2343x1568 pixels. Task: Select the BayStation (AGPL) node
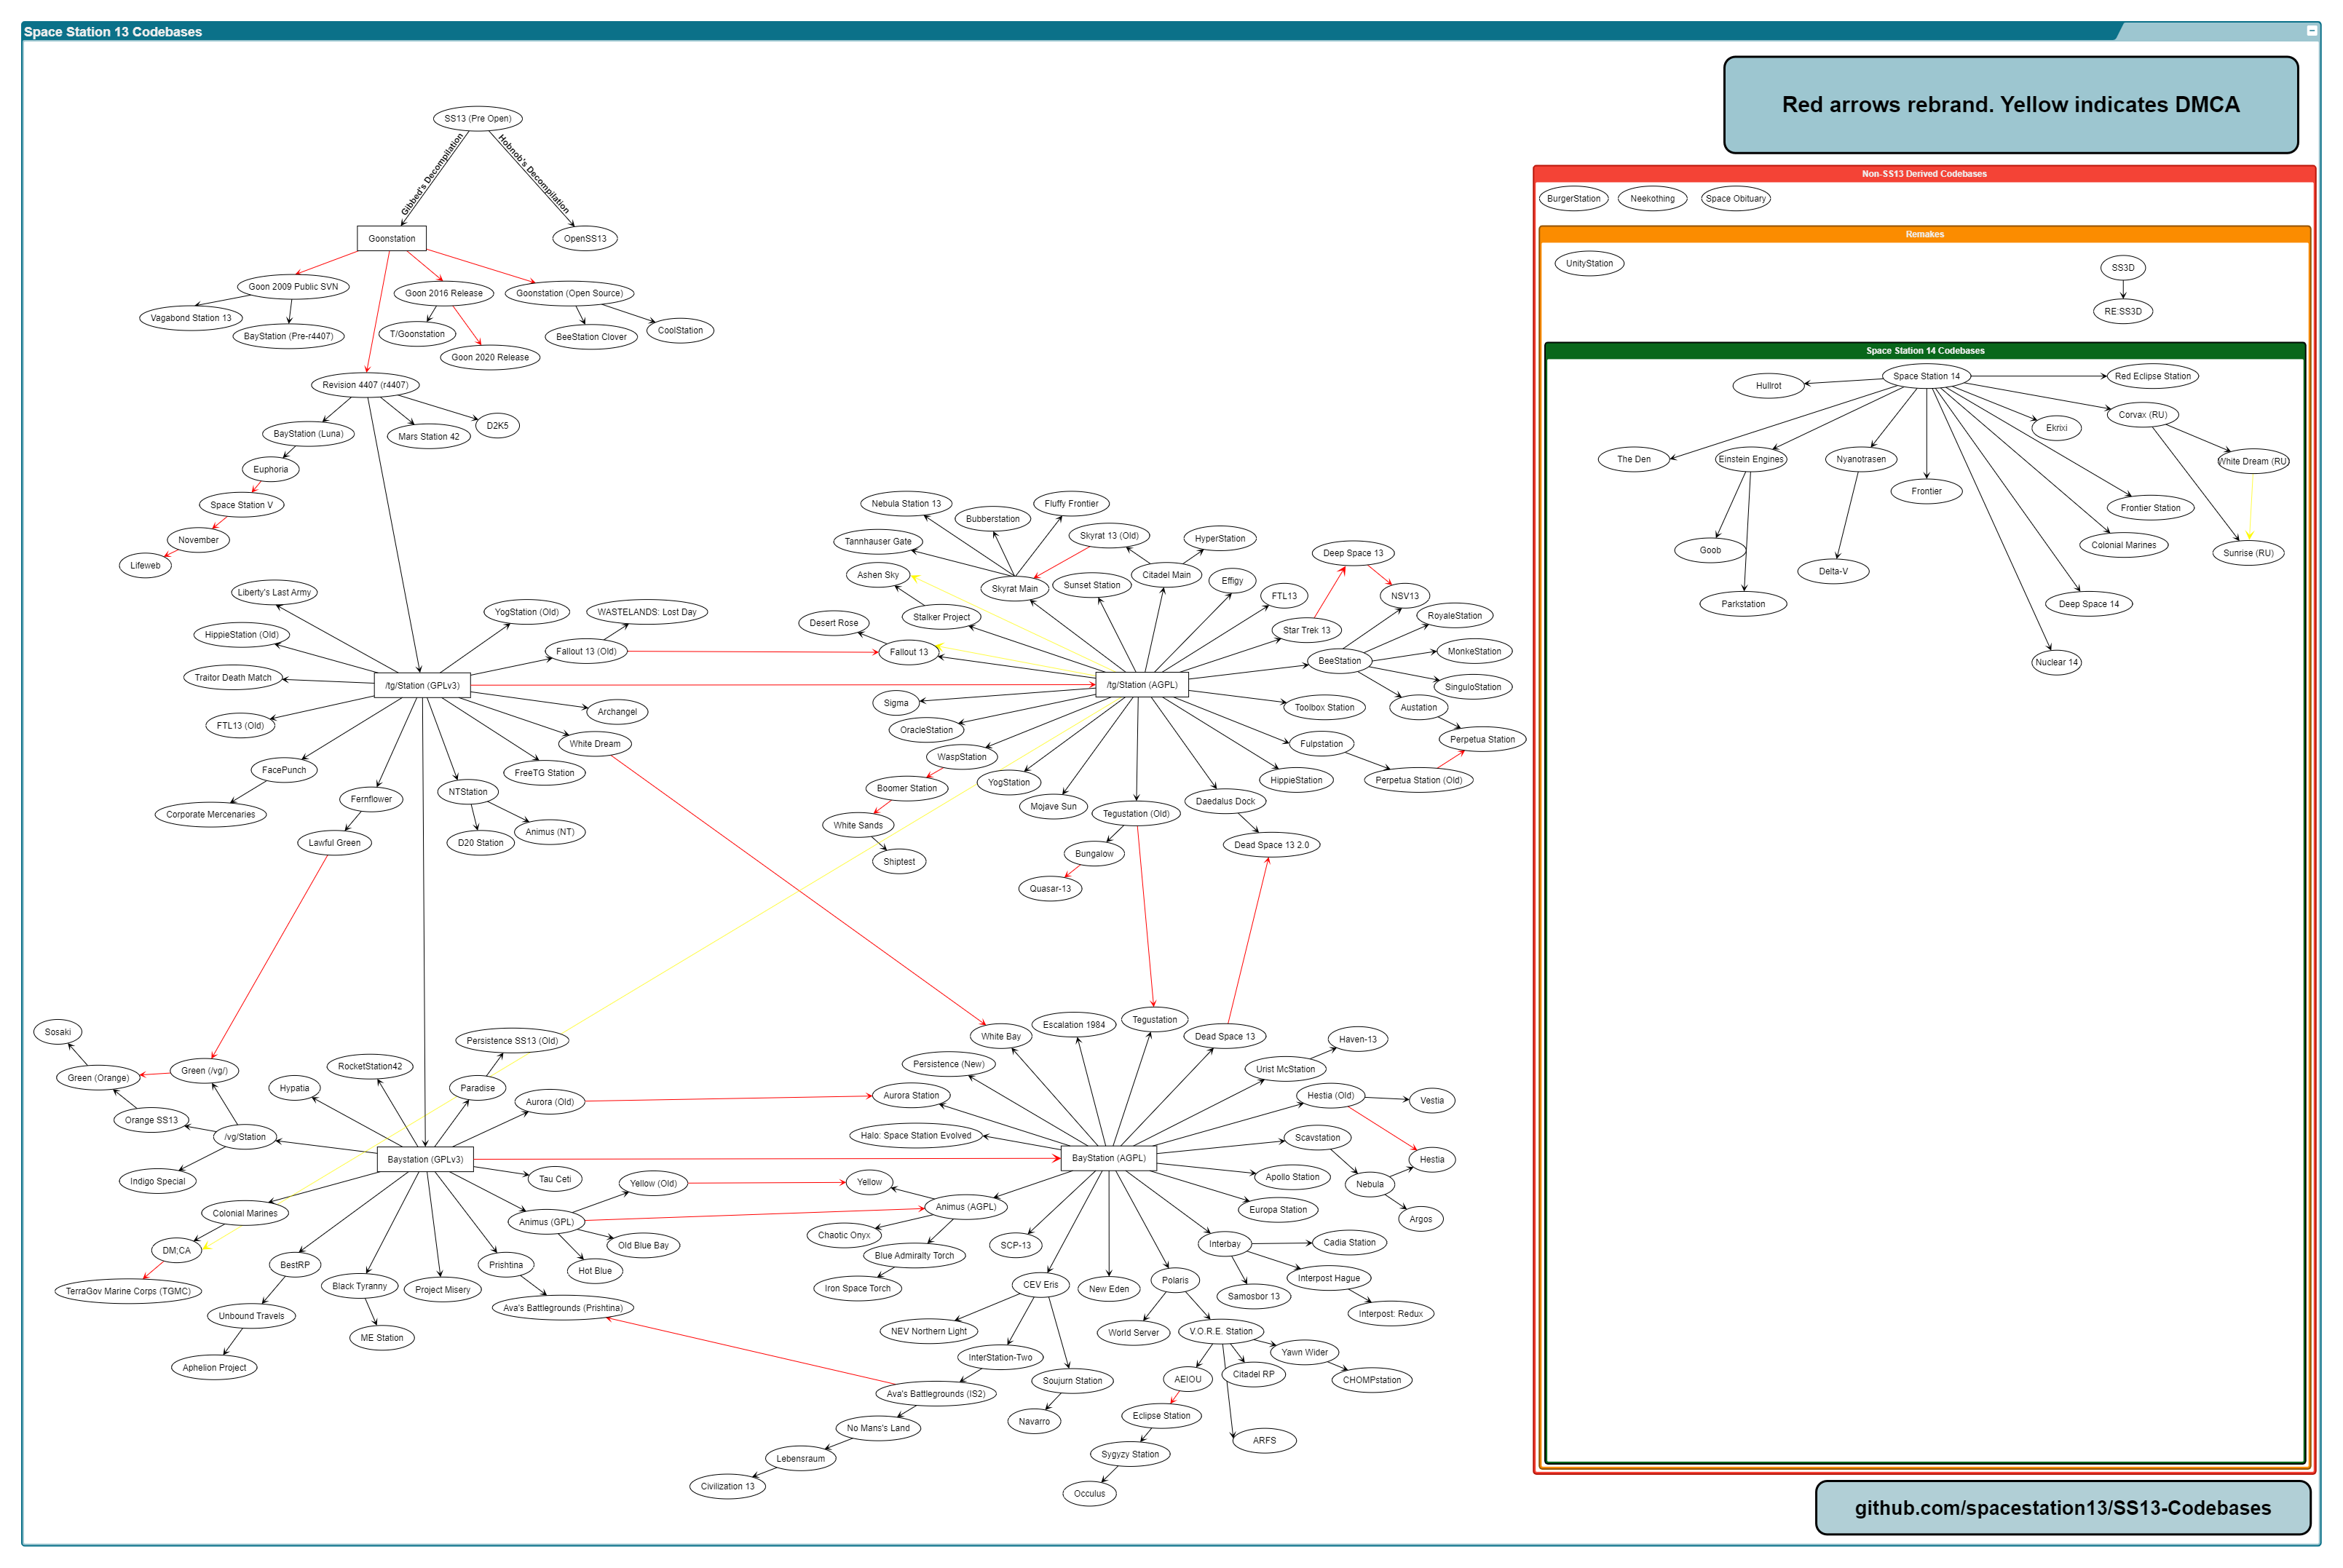click(1108, 1158)
